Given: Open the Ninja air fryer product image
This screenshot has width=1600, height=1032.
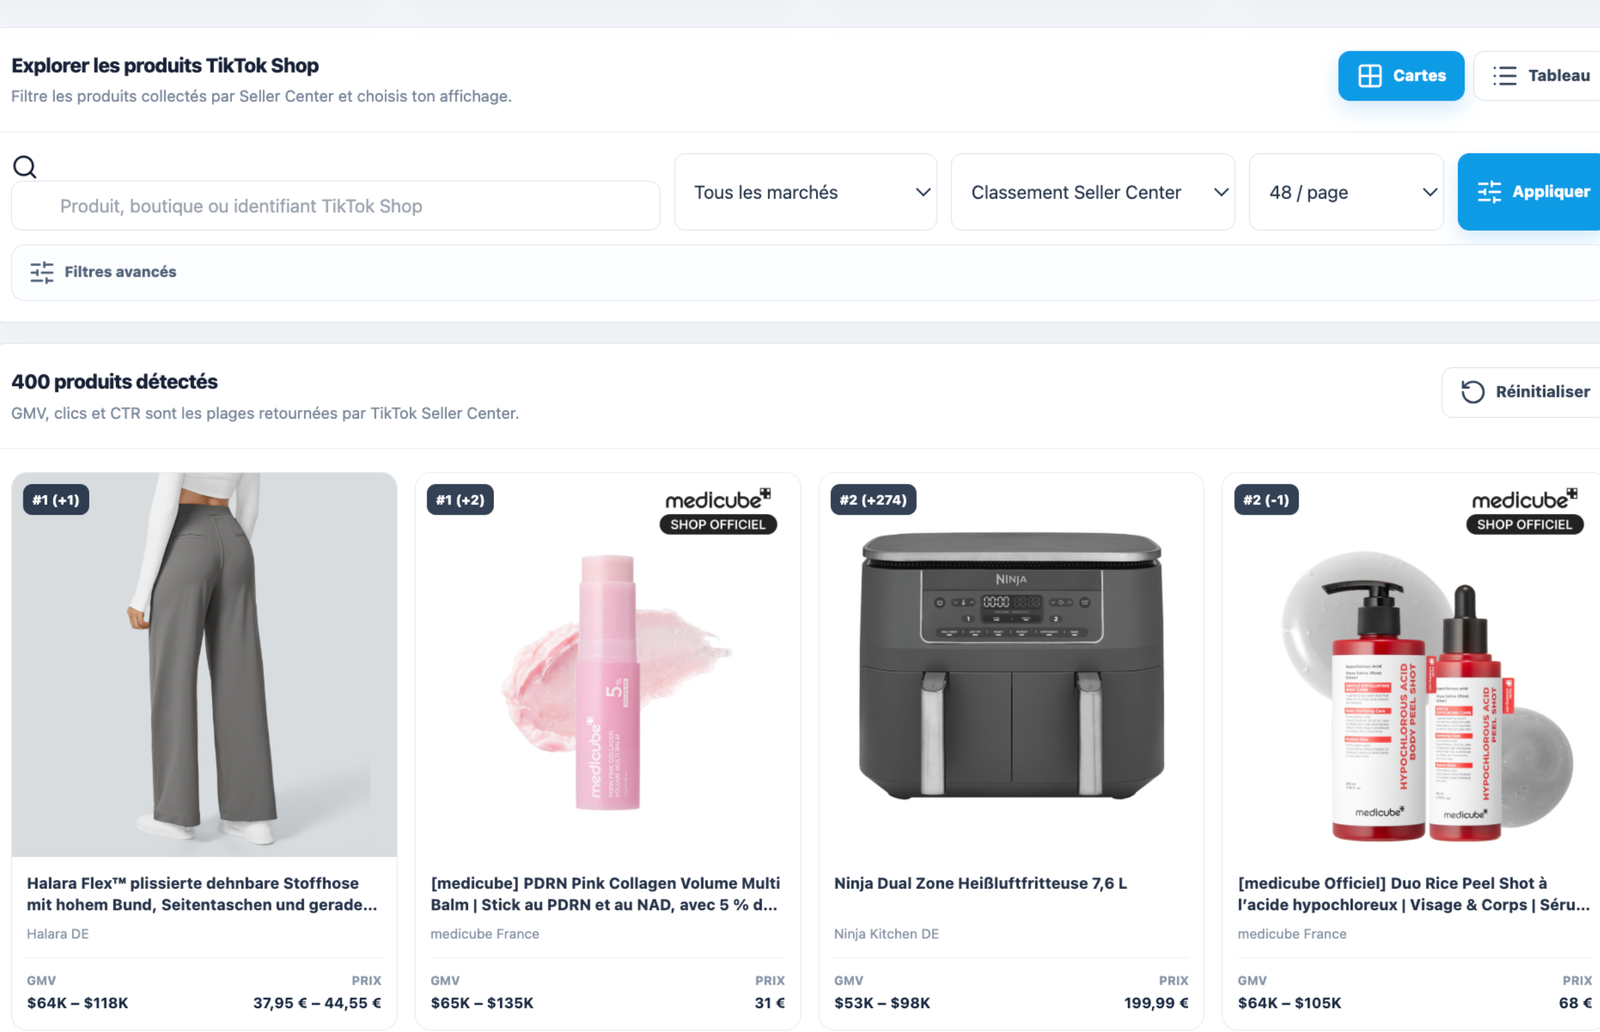Looking at the screenshot, I should coord(1011,665).
